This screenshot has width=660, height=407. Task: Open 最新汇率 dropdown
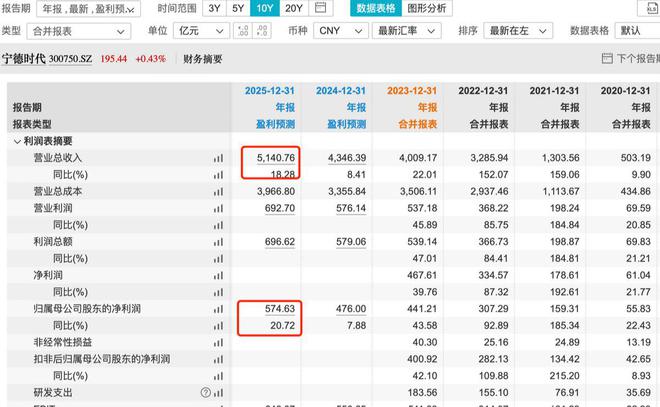[x=407, y=31]
